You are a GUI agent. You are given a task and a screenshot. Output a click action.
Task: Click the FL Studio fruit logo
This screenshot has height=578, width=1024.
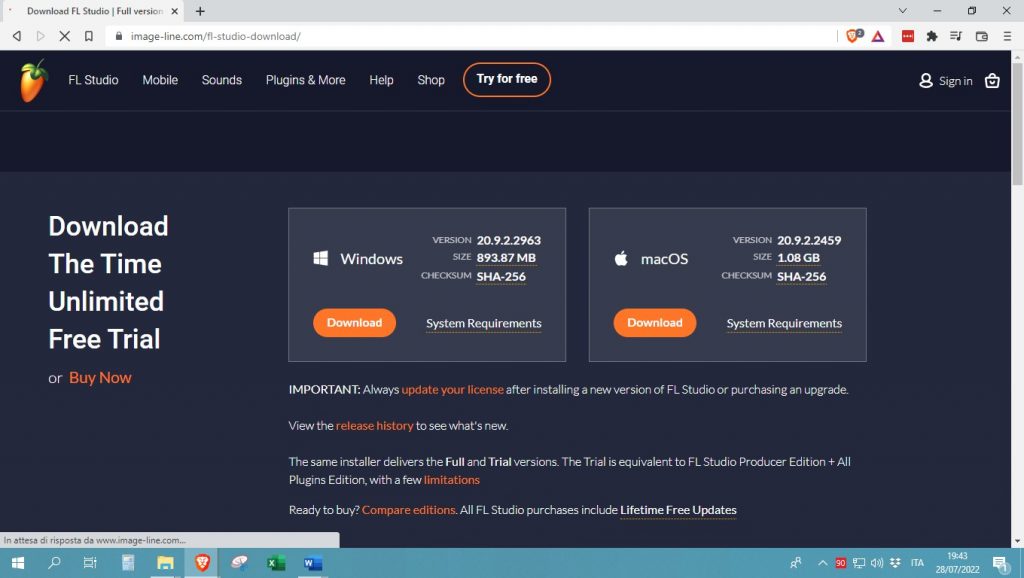[34, 80]
